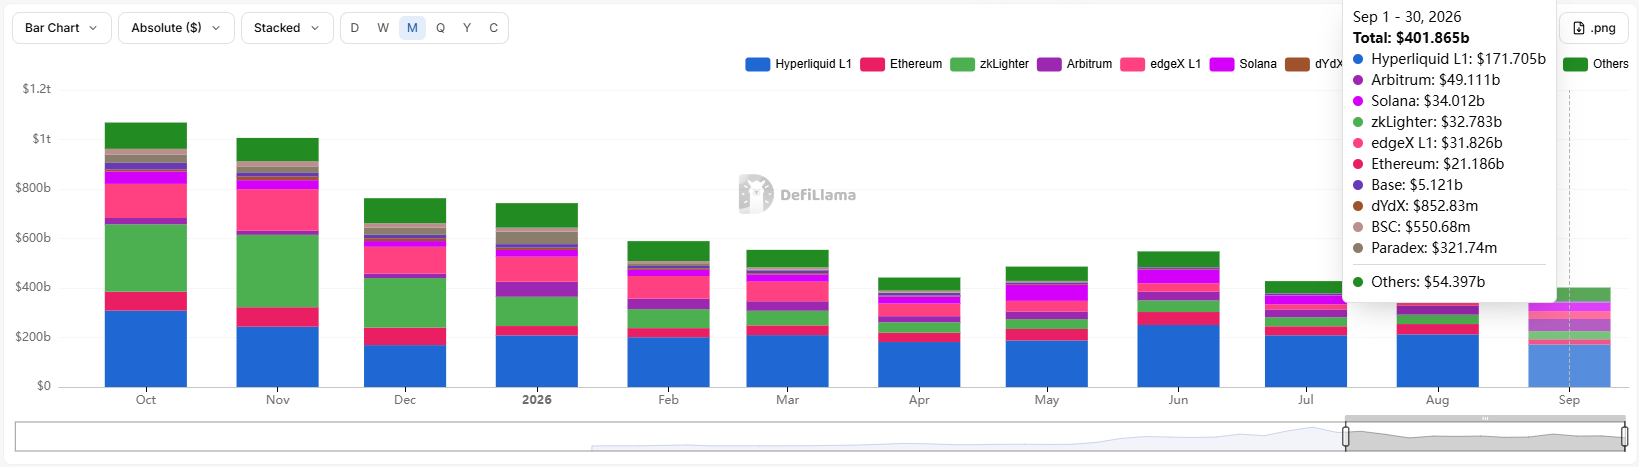The width and height of the screenshot is (1639, 467).
Task: Click the pink edgeX segment in Nov bar
Action: pos(277,210)
